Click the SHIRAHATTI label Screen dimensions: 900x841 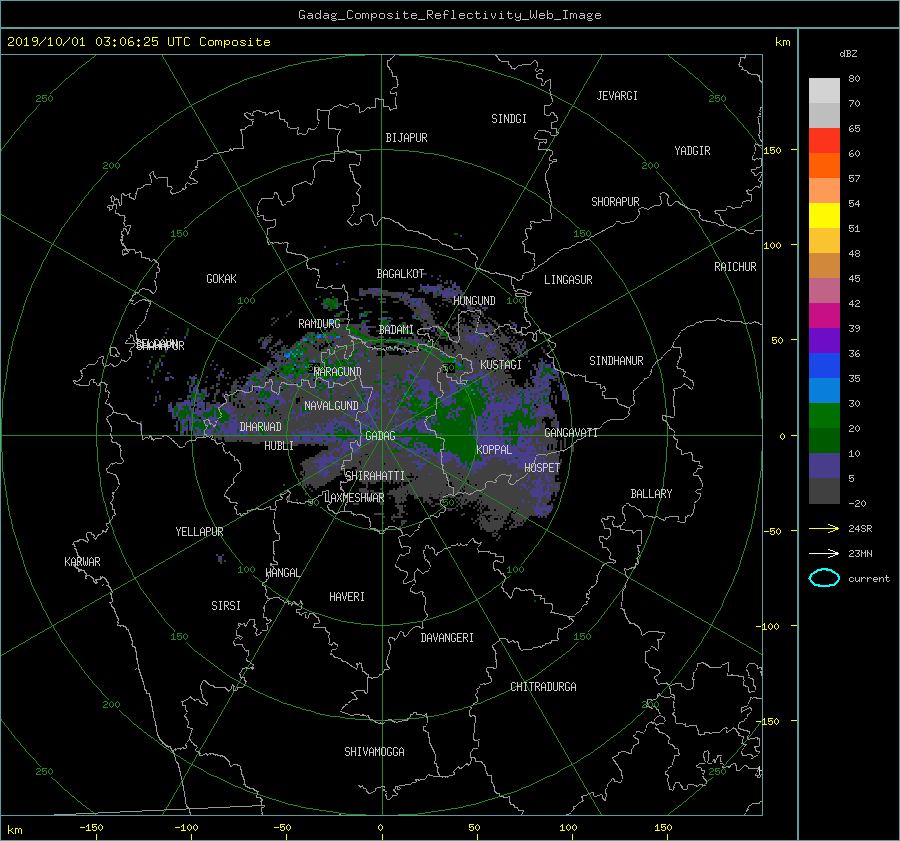(x=375, y=476)
